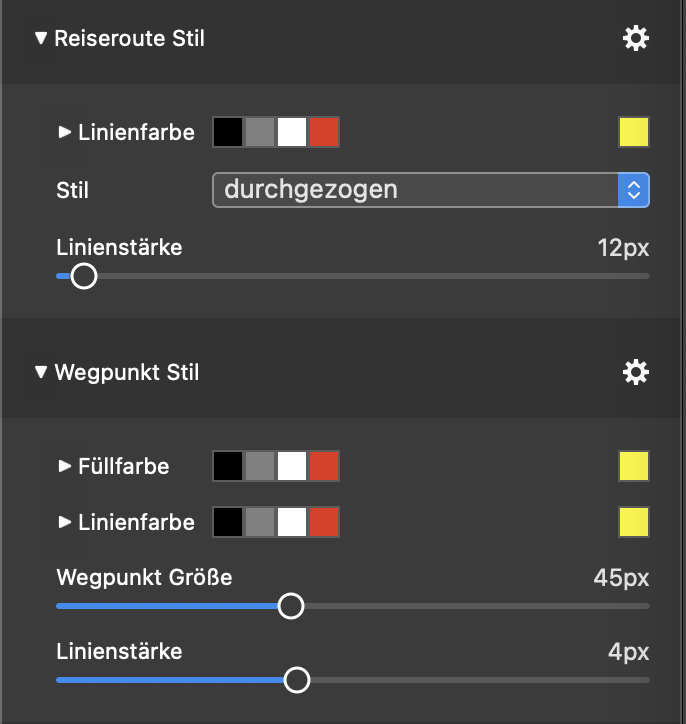Pick white for Reiseroute Linienfarbe

coord(292,132)
